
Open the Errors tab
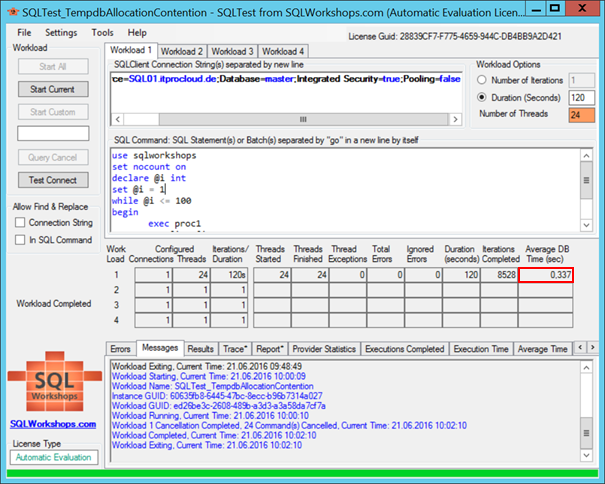[120, 349]
